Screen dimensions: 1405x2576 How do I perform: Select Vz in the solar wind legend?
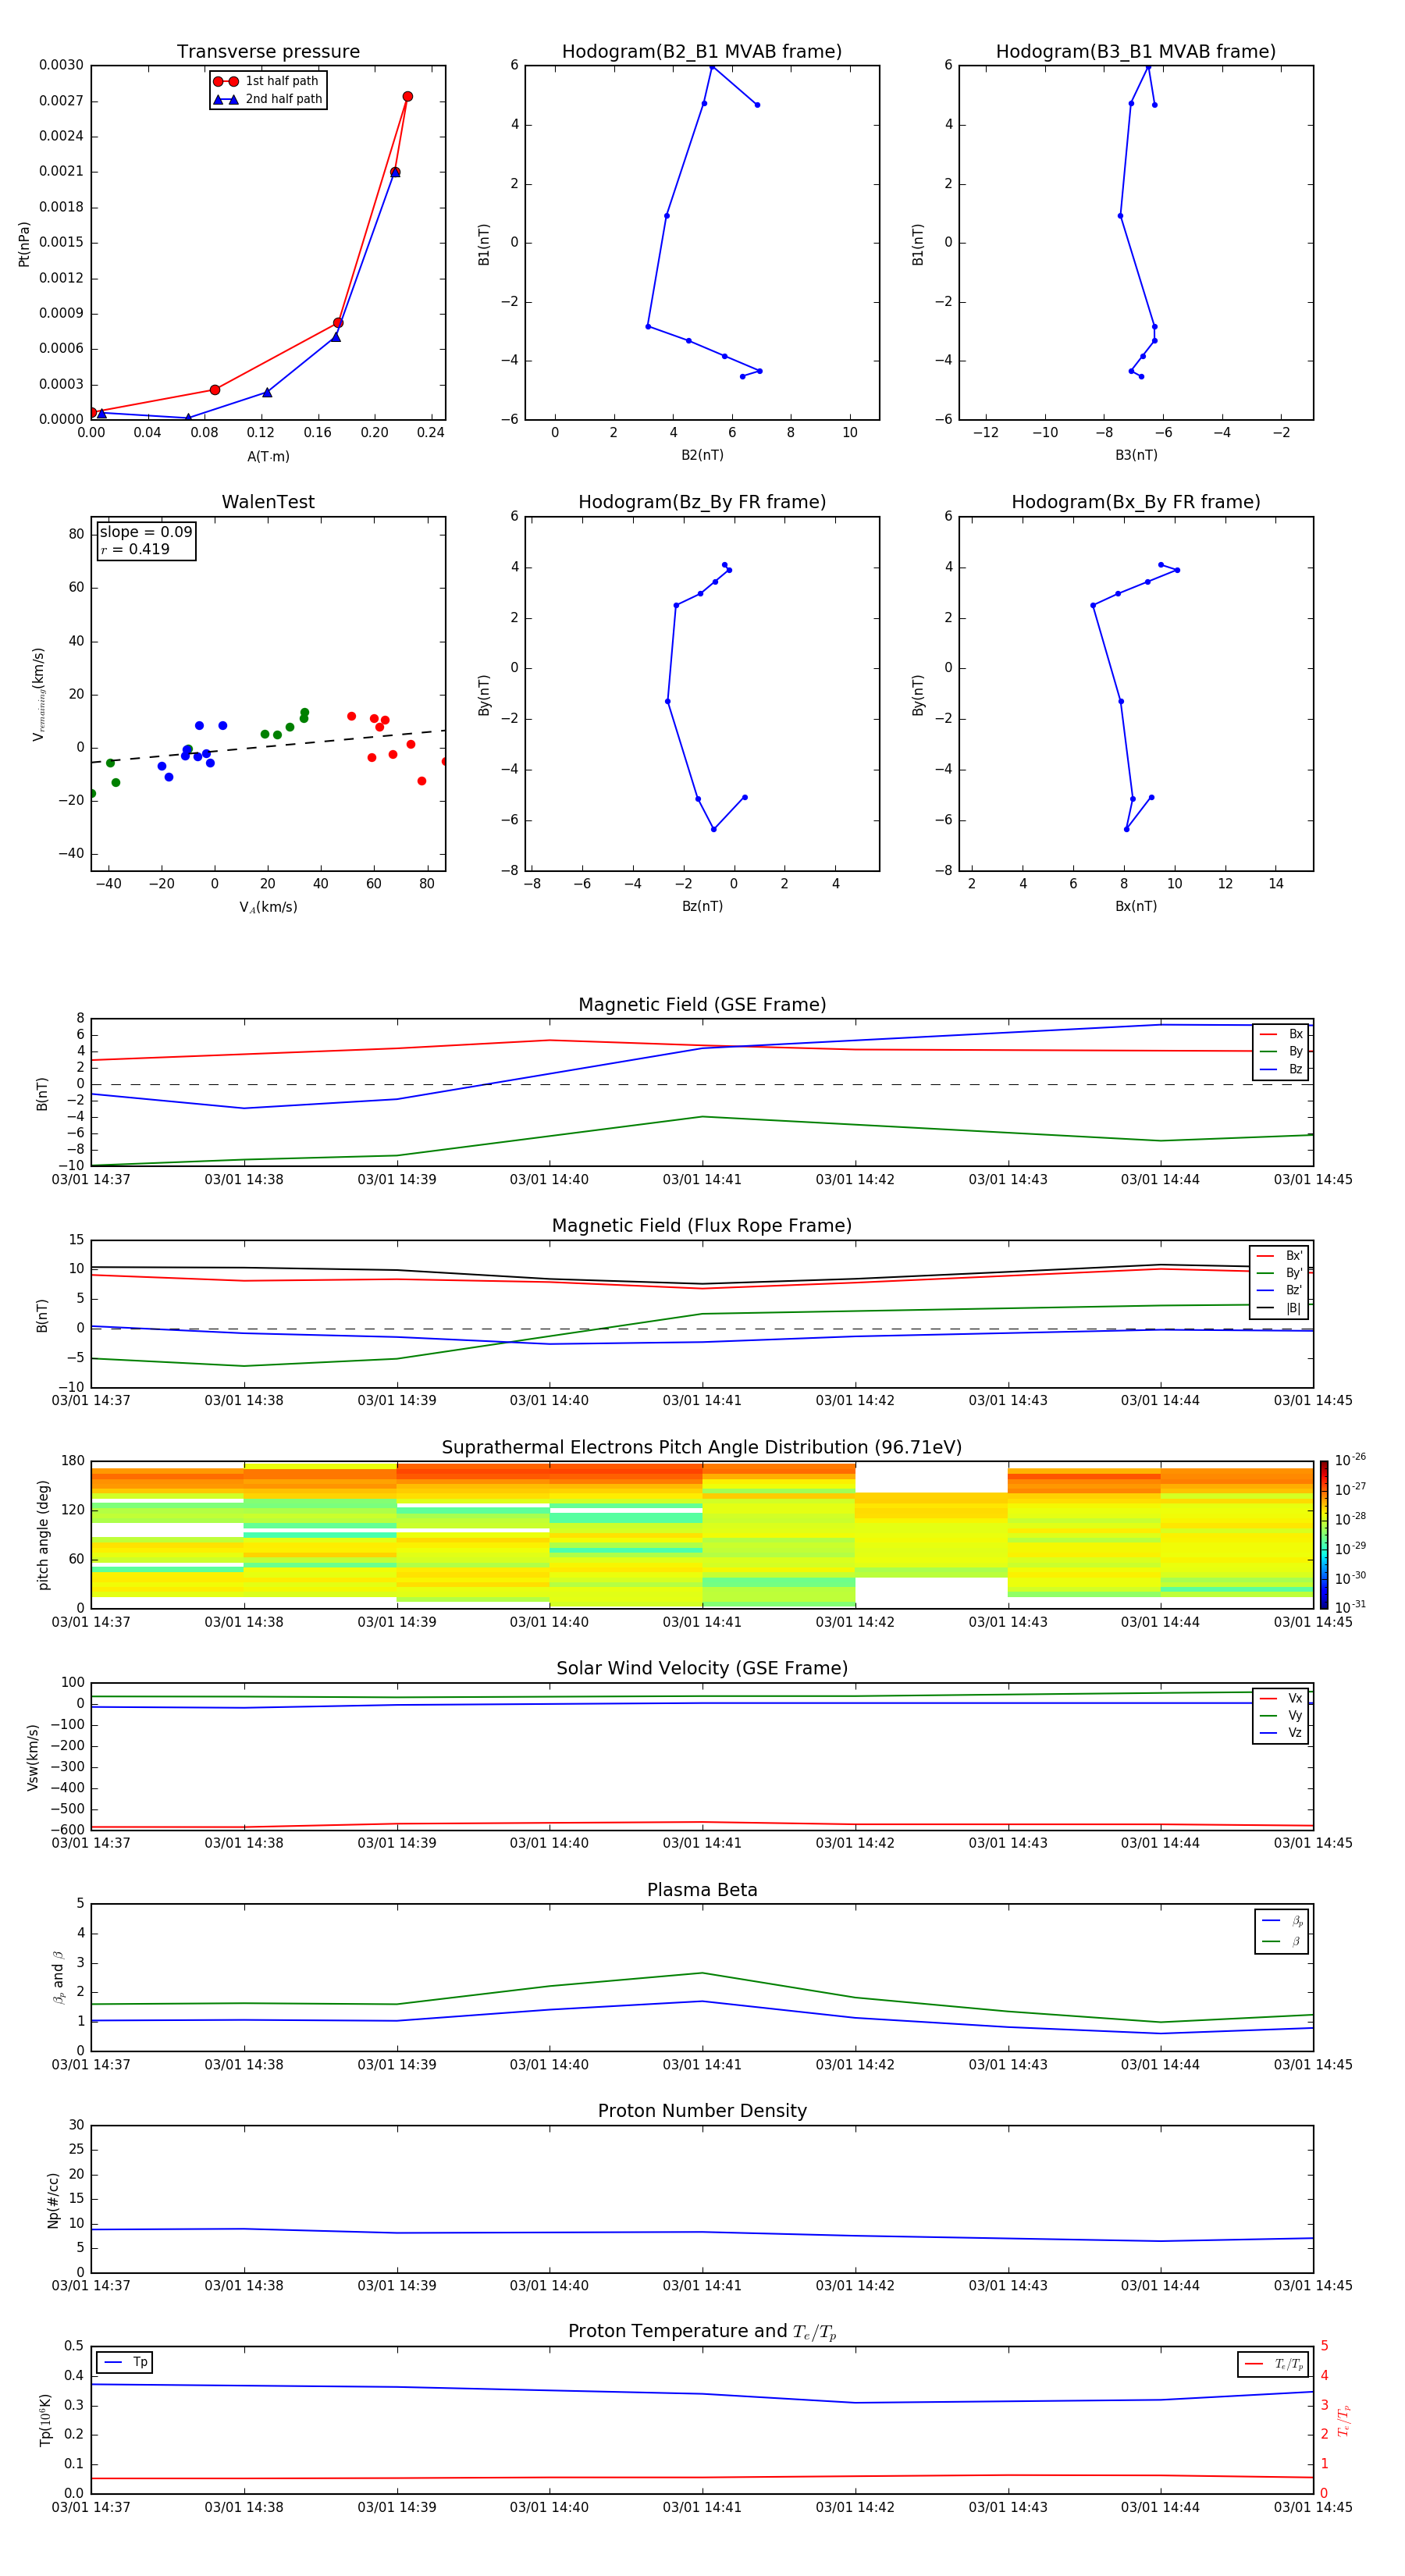click(1281, 1733)
